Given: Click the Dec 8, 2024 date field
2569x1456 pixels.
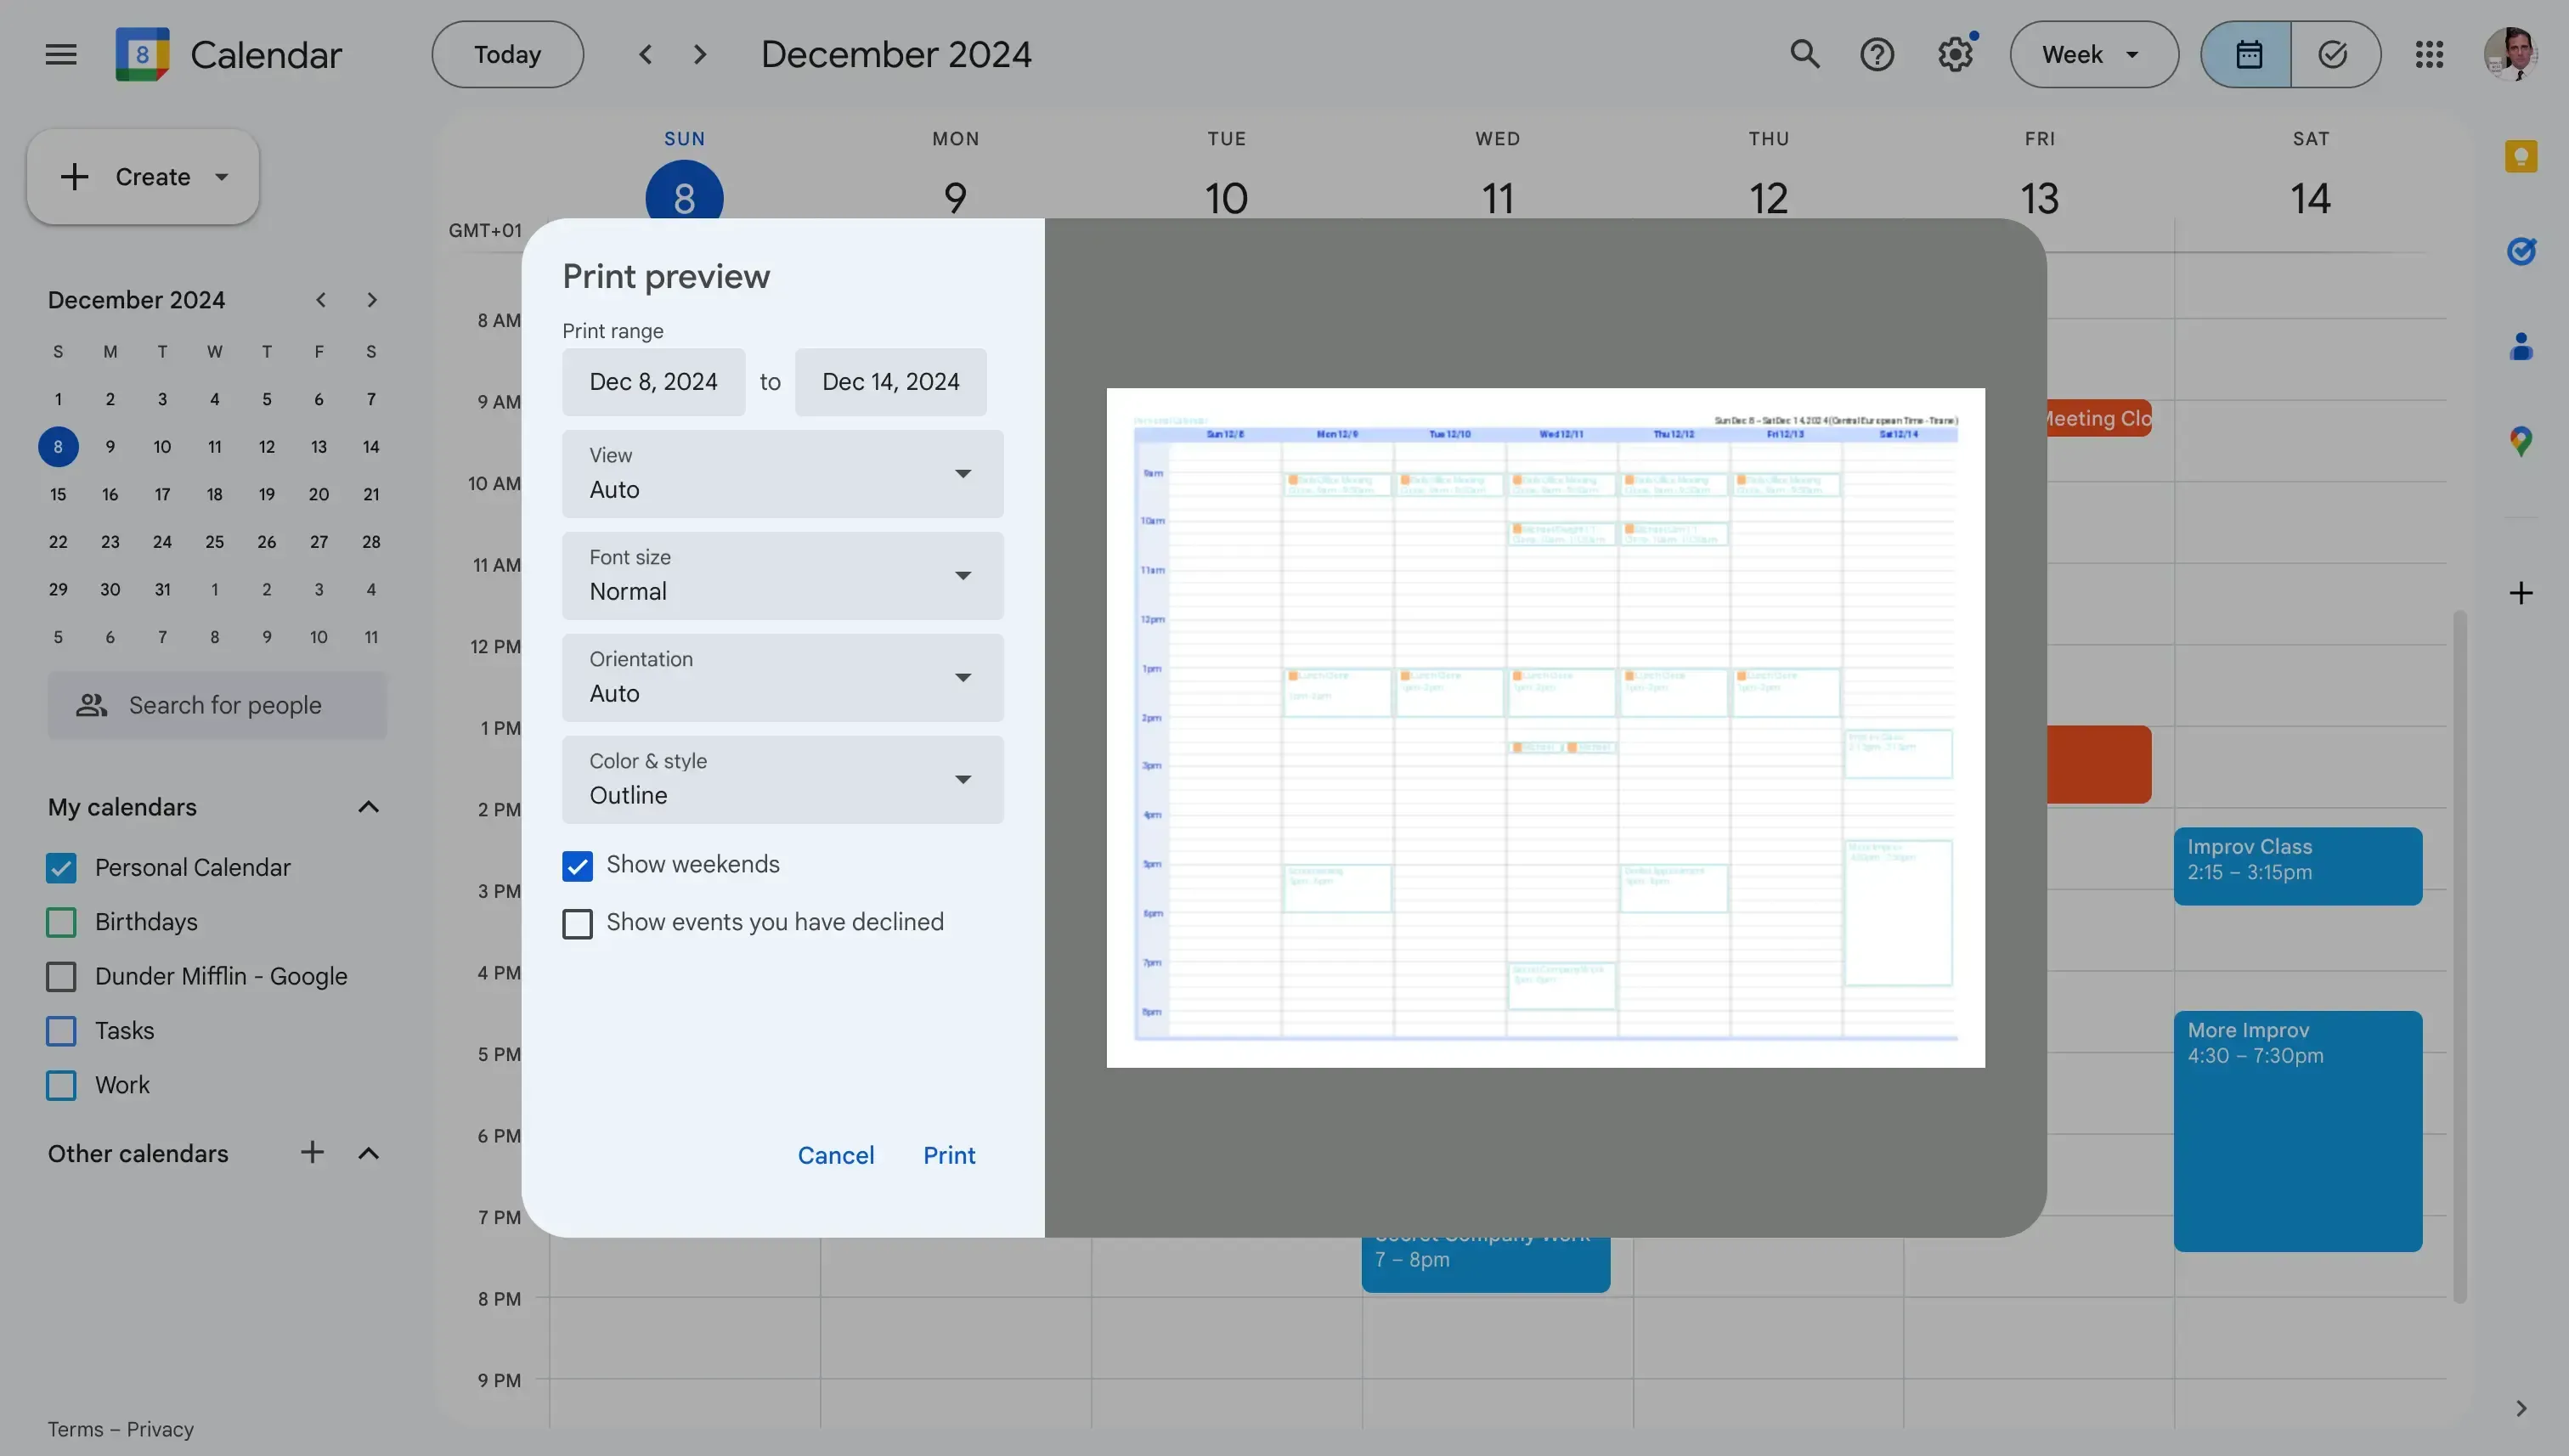Looking at the screenshot, I should [x=653, y=381].
